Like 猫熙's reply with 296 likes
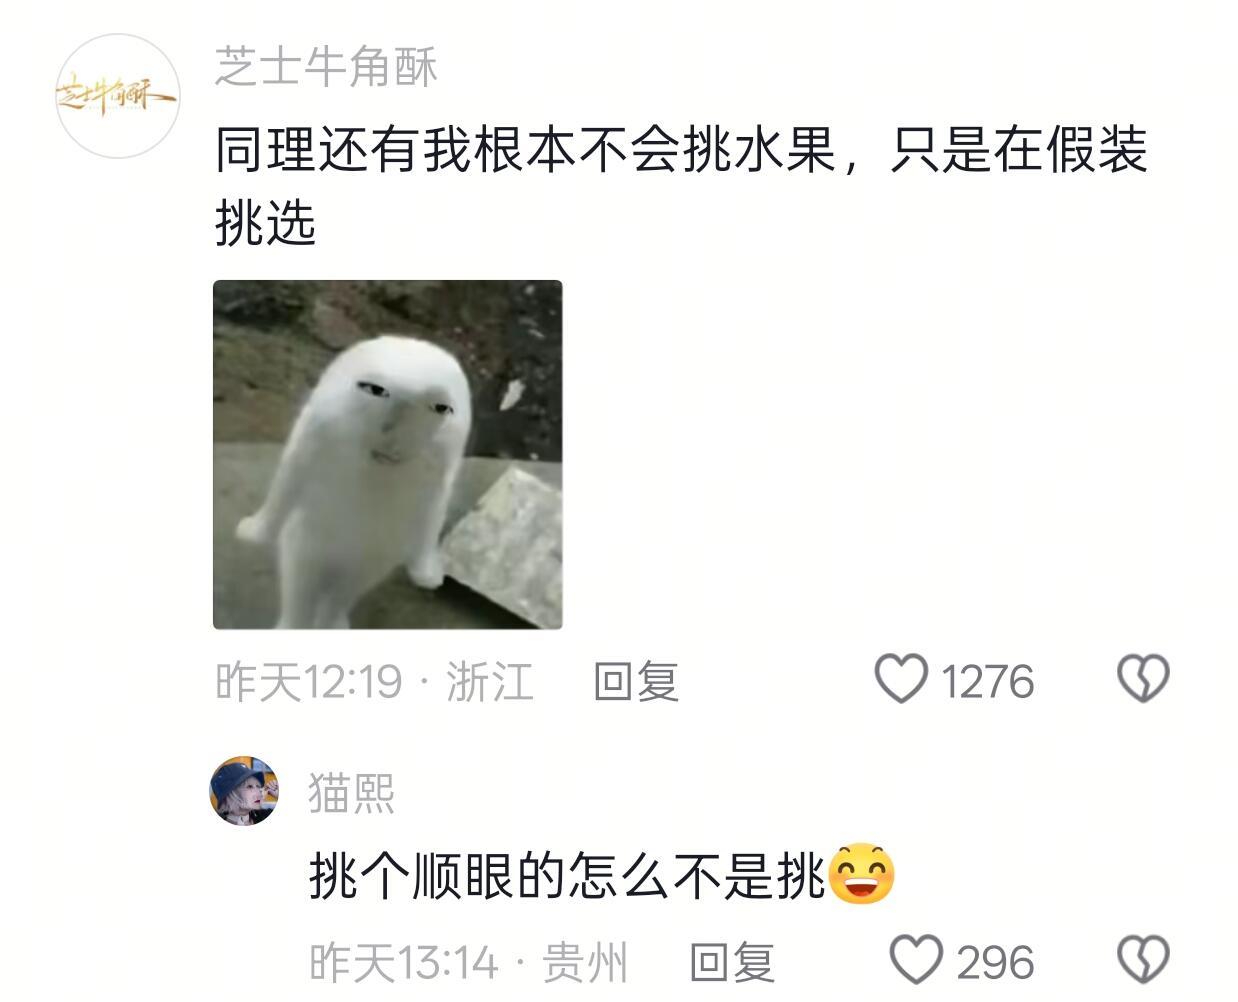The width and height of the screenshot is (1238, 1002). 916,960
